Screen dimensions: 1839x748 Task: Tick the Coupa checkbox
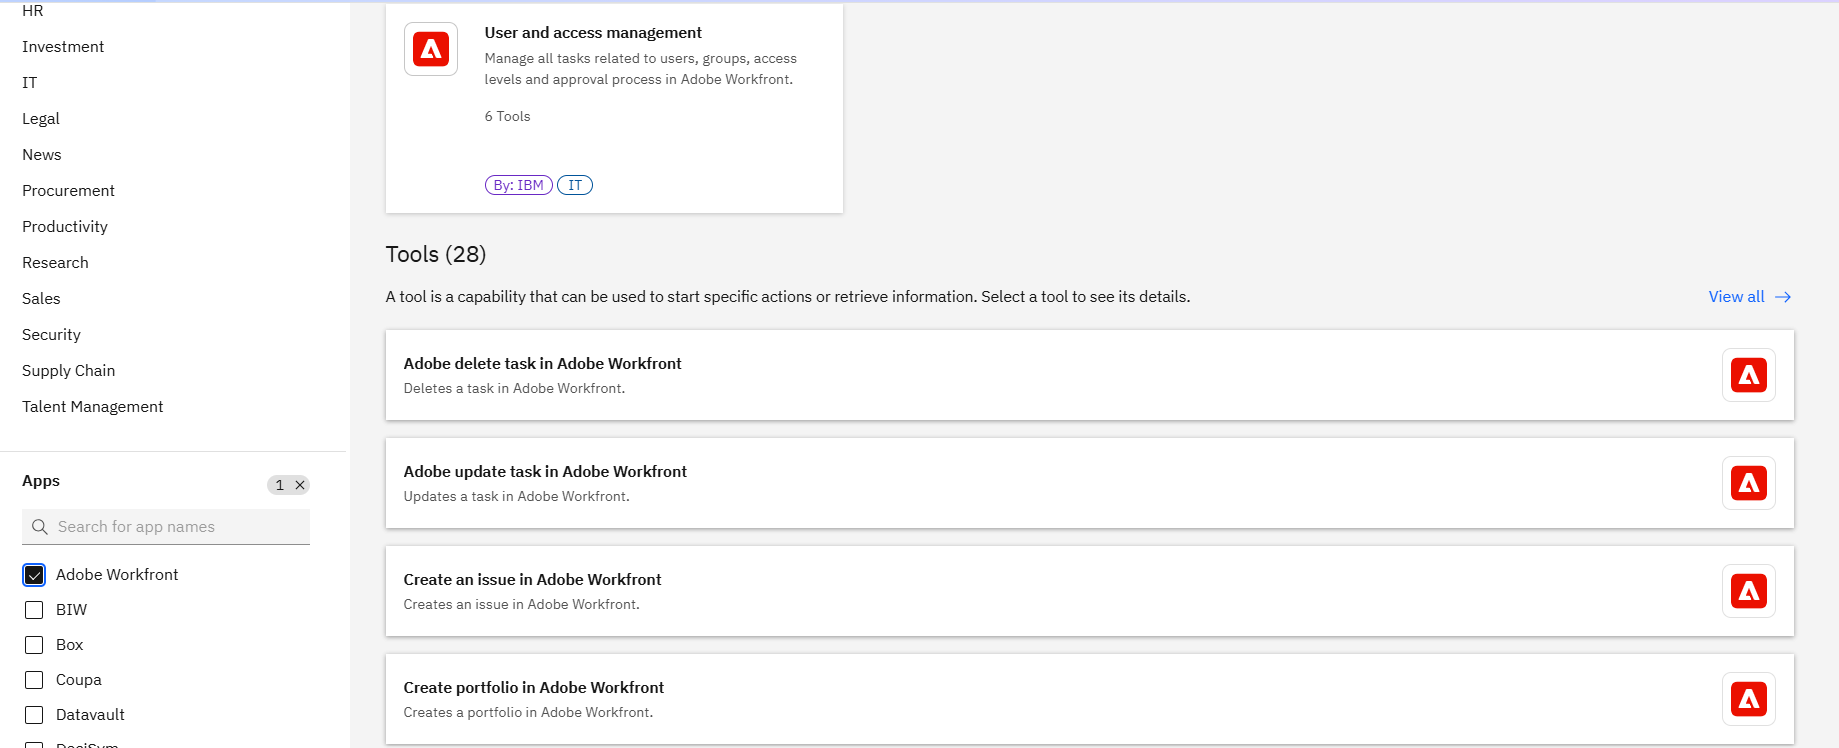[x=34, y=680]
